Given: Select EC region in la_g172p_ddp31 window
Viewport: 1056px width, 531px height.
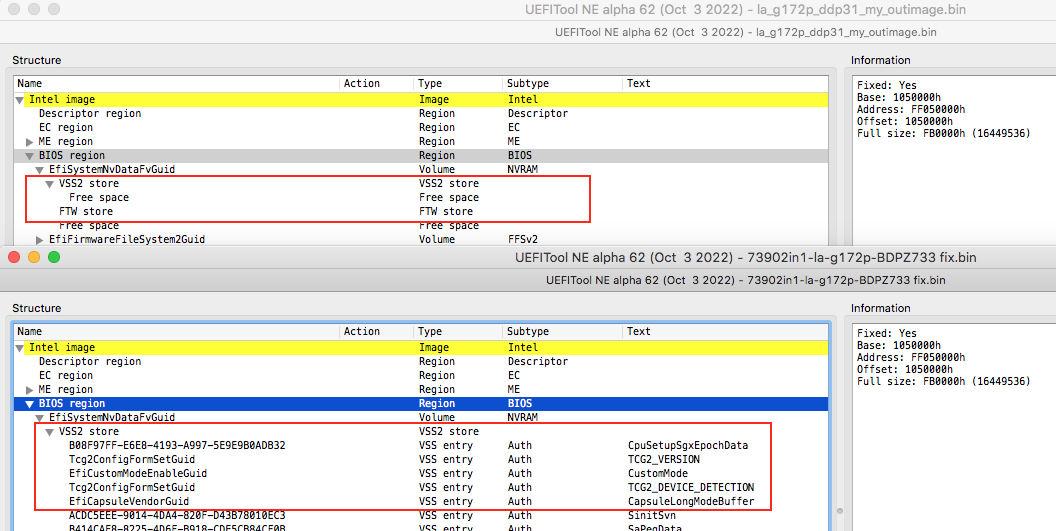Looking at the screenshot, I should click(422, 128).
